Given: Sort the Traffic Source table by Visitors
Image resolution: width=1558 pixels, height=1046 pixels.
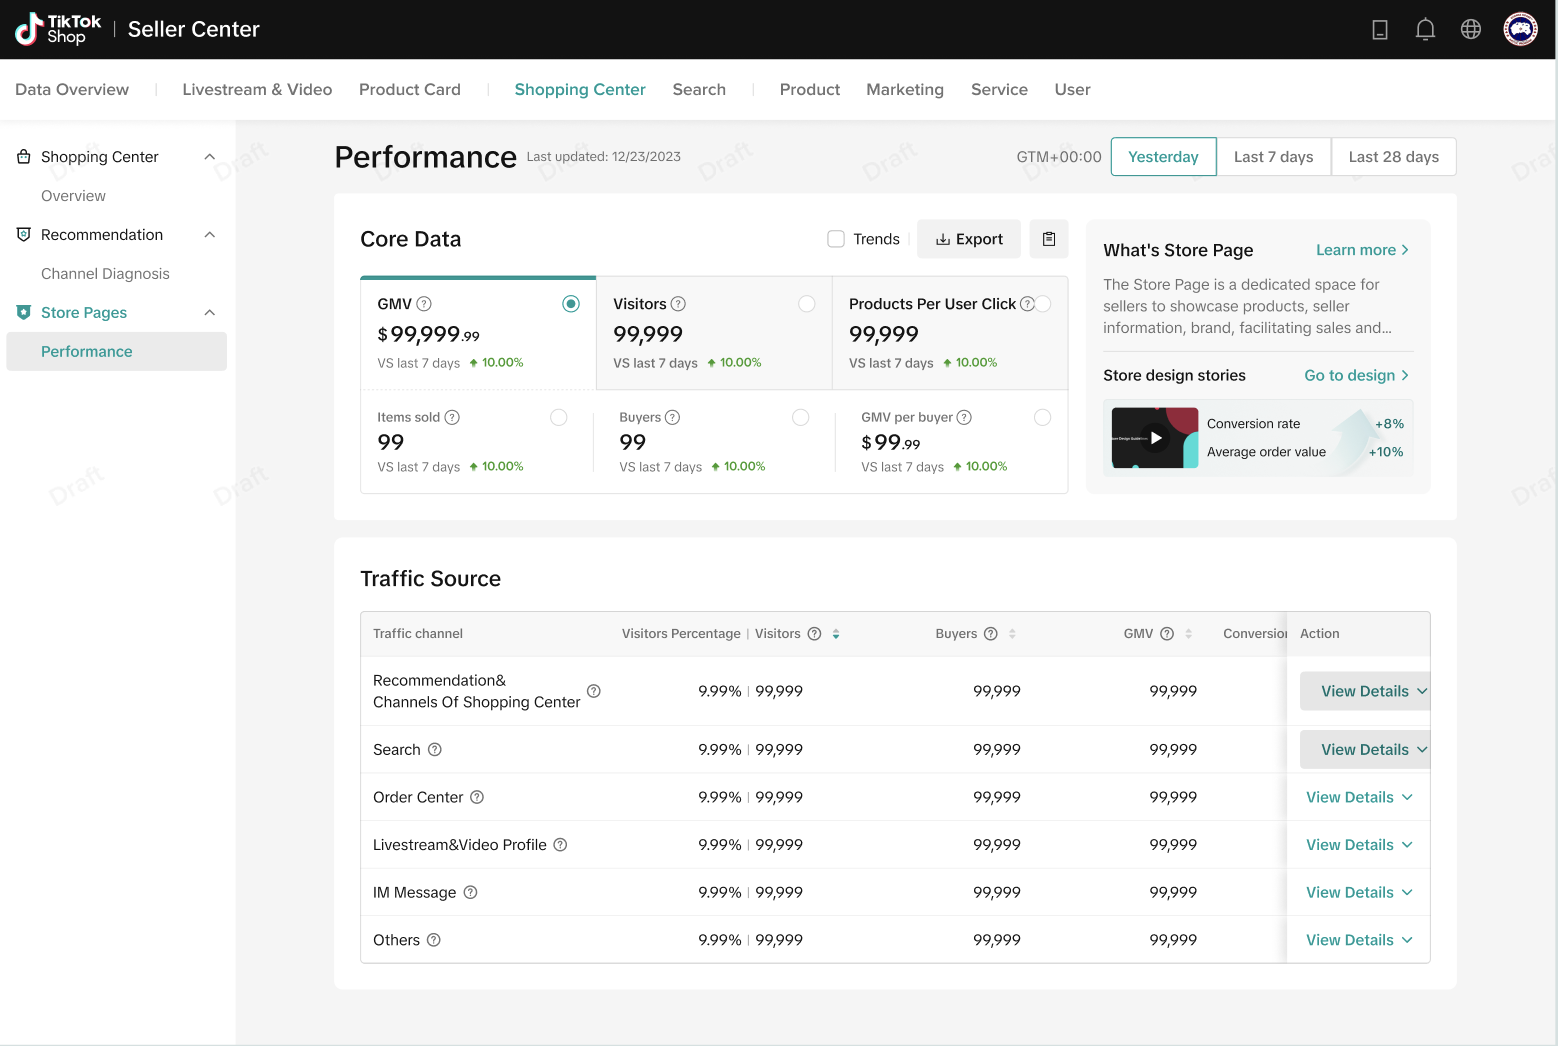Looking at the screenshot, I should pos(836,634).
